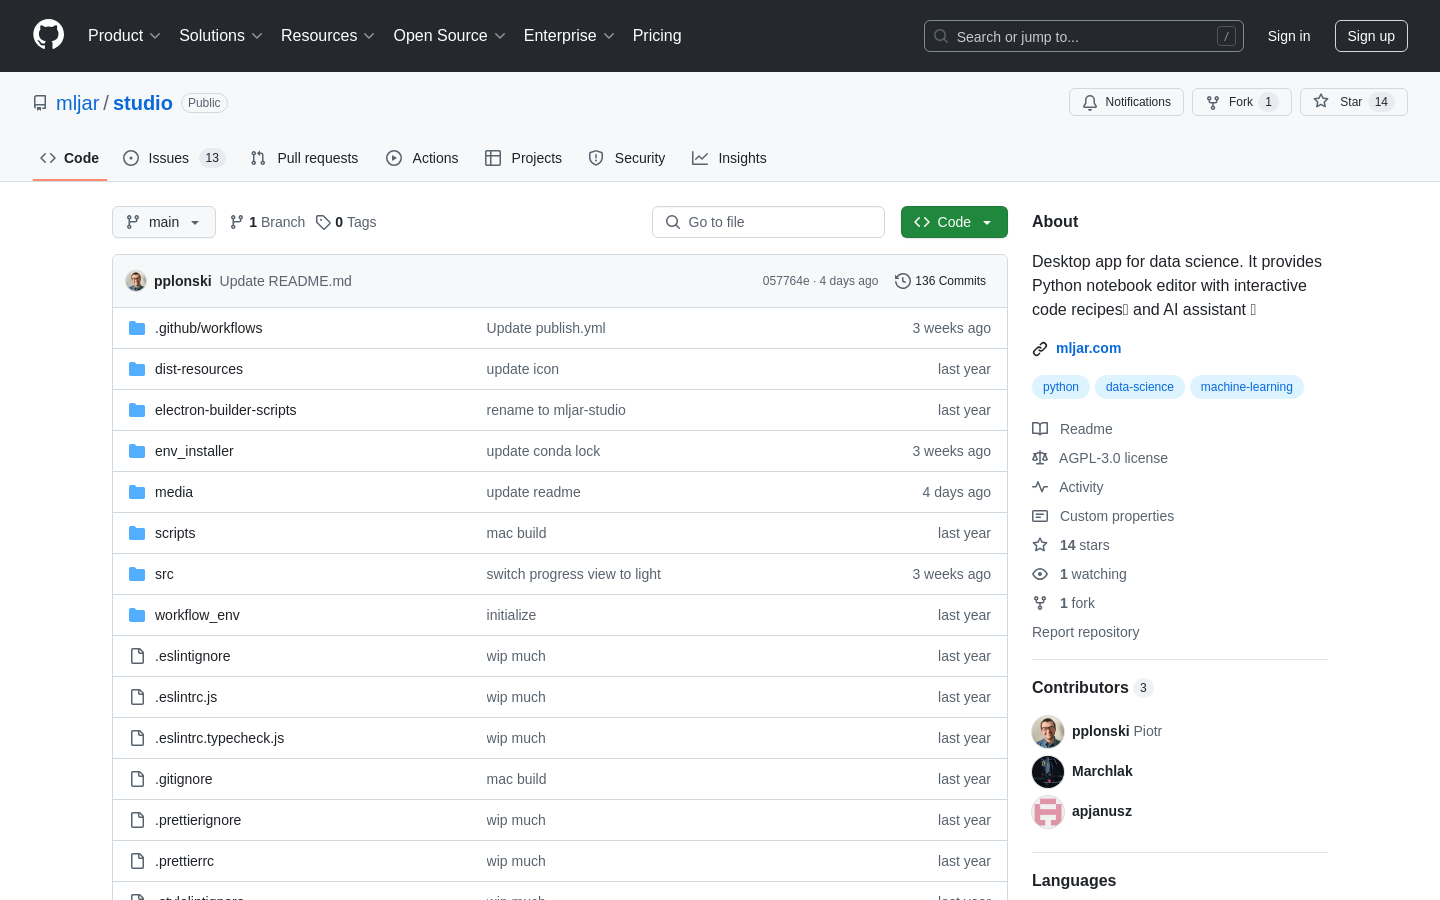
Task: Click the .prettierrc file icon
Action: tap(137, 861)
